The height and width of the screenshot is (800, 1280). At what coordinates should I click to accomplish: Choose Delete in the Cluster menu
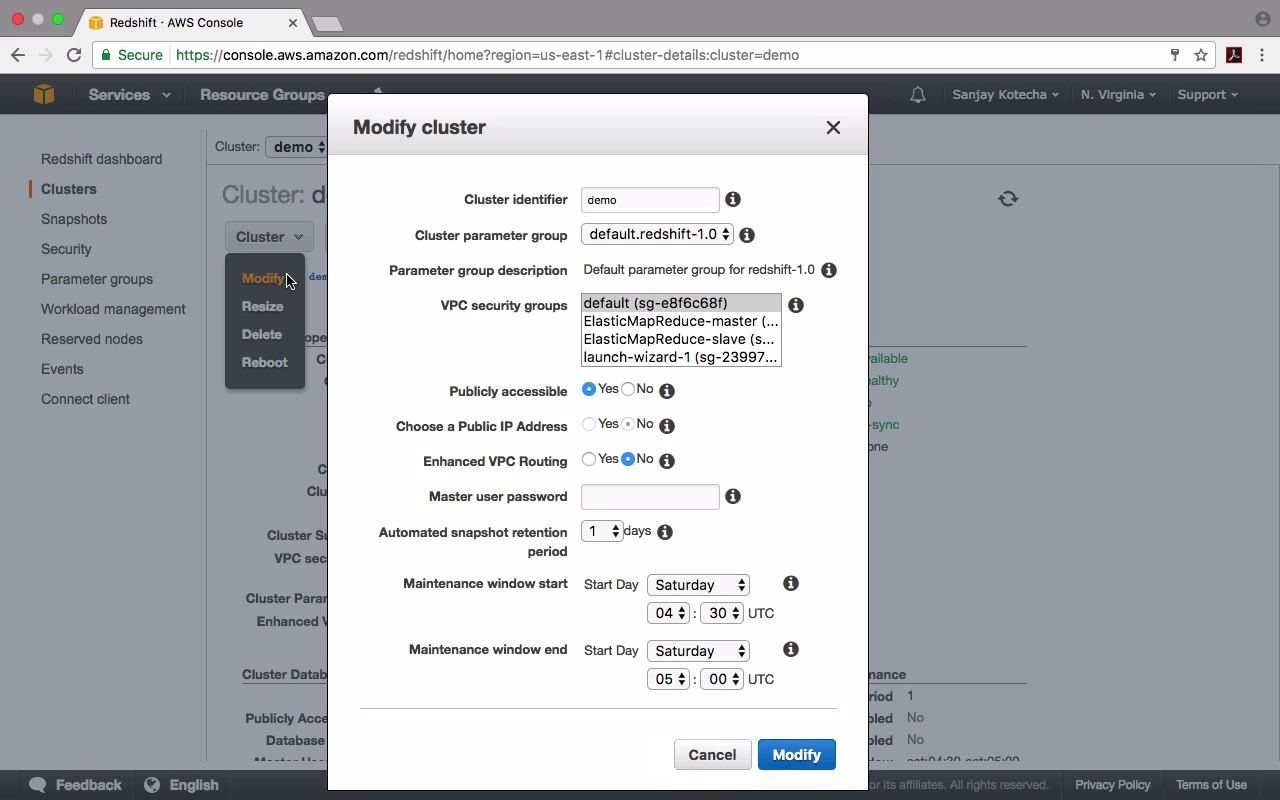[x=262, y=335]
